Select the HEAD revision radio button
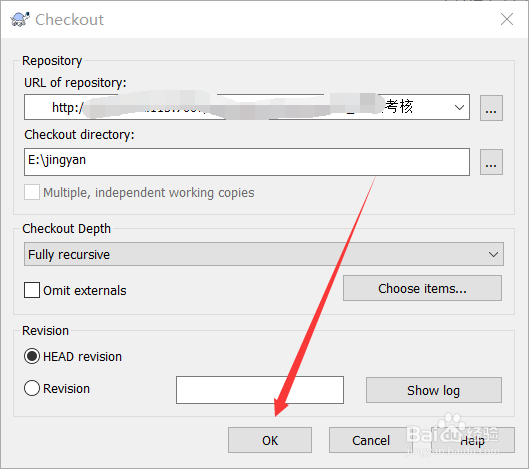 coord(32,356)
